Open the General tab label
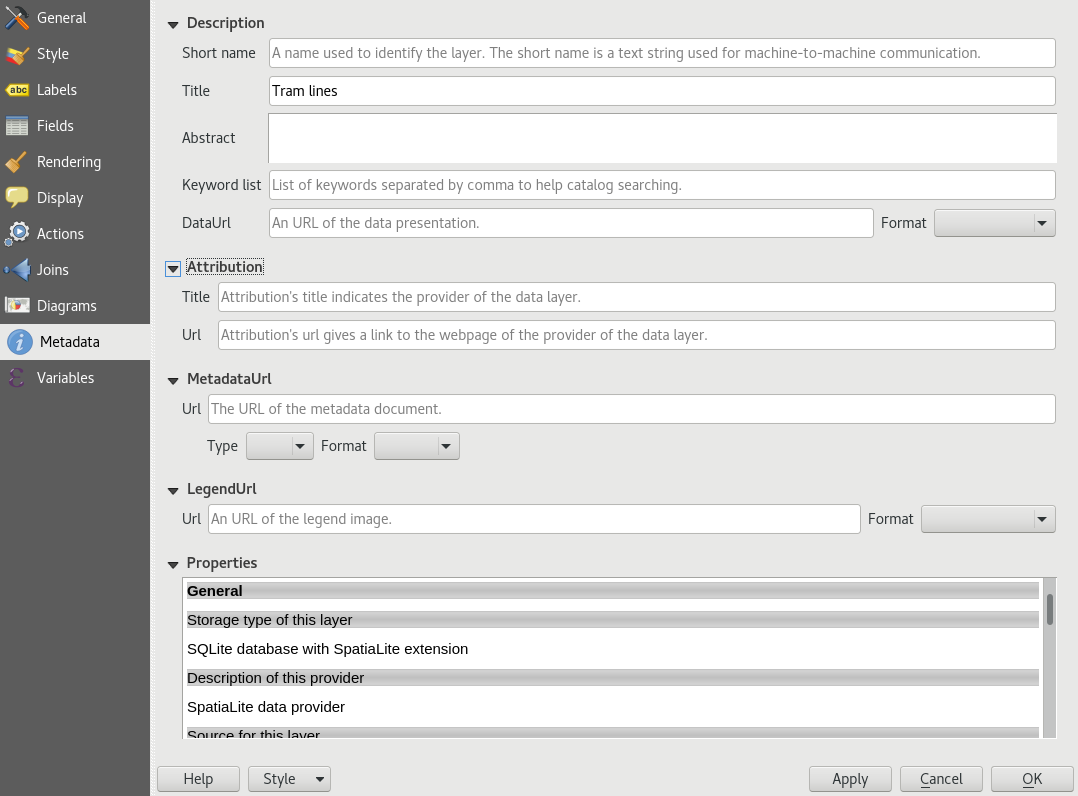 point(61,18)
